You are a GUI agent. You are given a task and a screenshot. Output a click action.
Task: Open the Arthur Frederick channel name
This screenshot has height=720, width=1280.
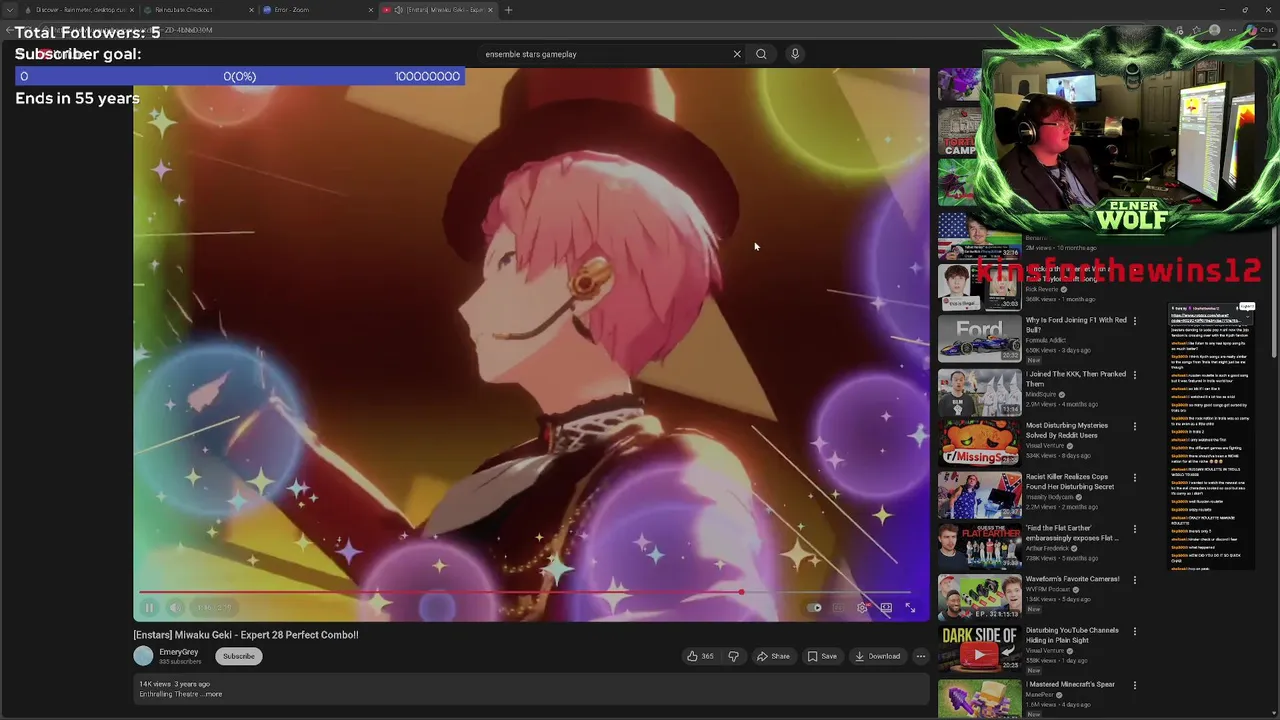(1050, 548)
